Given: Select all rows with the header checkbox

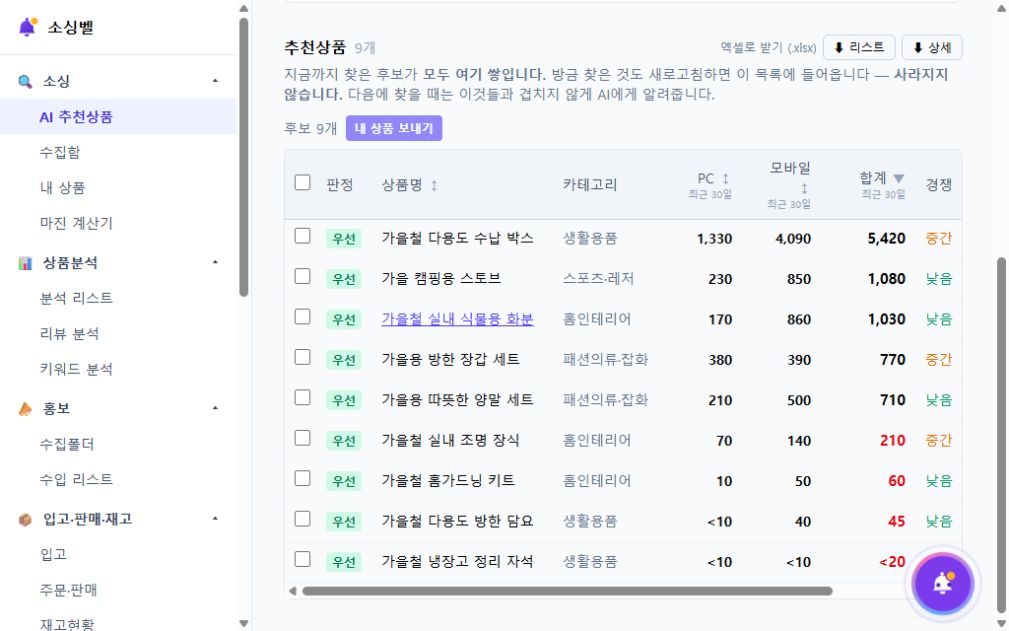Looking at the screenshot, I should 302,183.
